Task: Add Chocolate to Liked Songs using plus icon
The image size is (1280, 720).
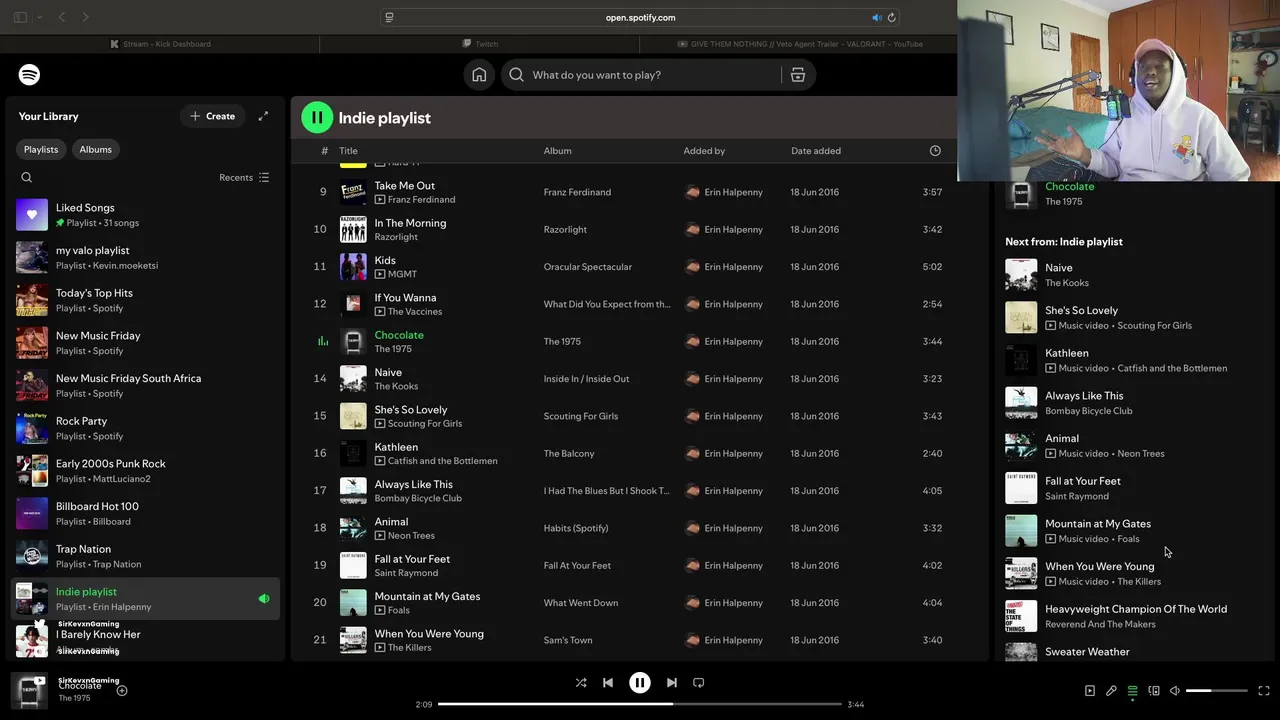Action: [x=122, y=690]
